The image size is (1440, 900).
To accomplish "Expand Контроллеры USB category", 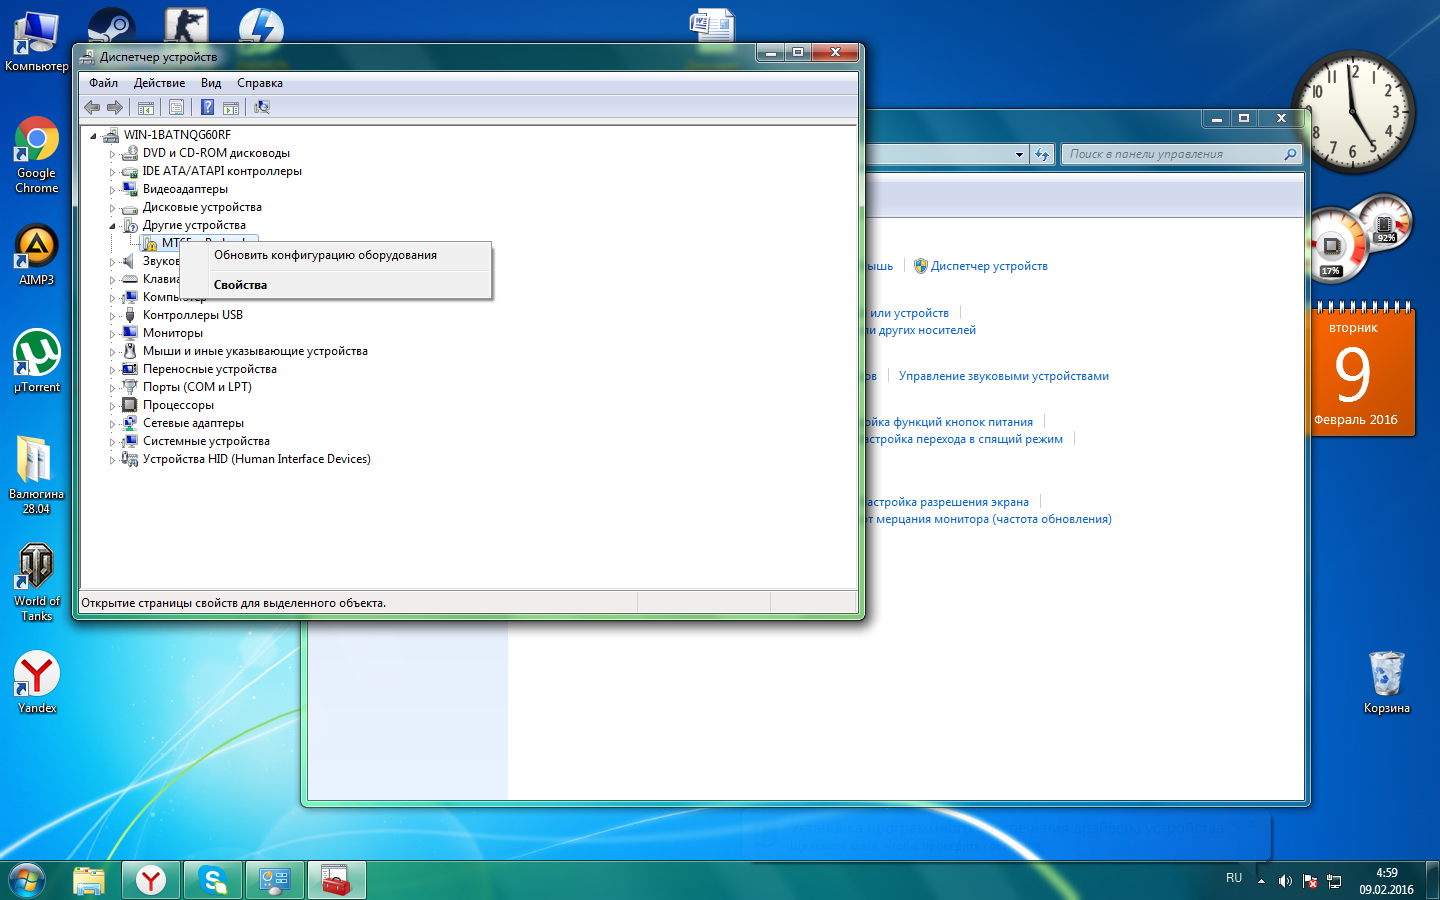I will tap(112, 316).
